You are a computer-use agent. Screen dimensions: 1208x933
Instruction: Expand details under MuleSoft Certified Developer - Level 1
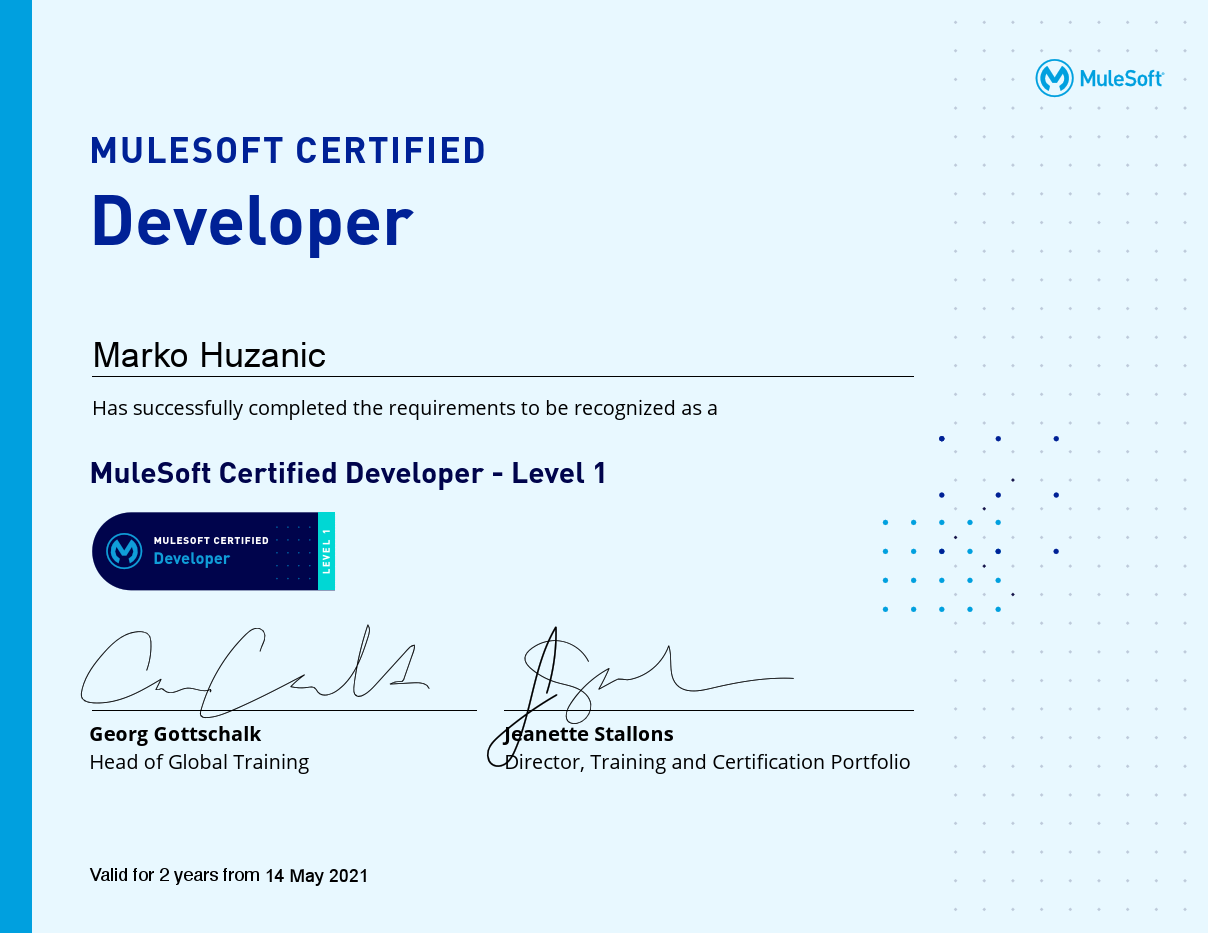[346, 472]
